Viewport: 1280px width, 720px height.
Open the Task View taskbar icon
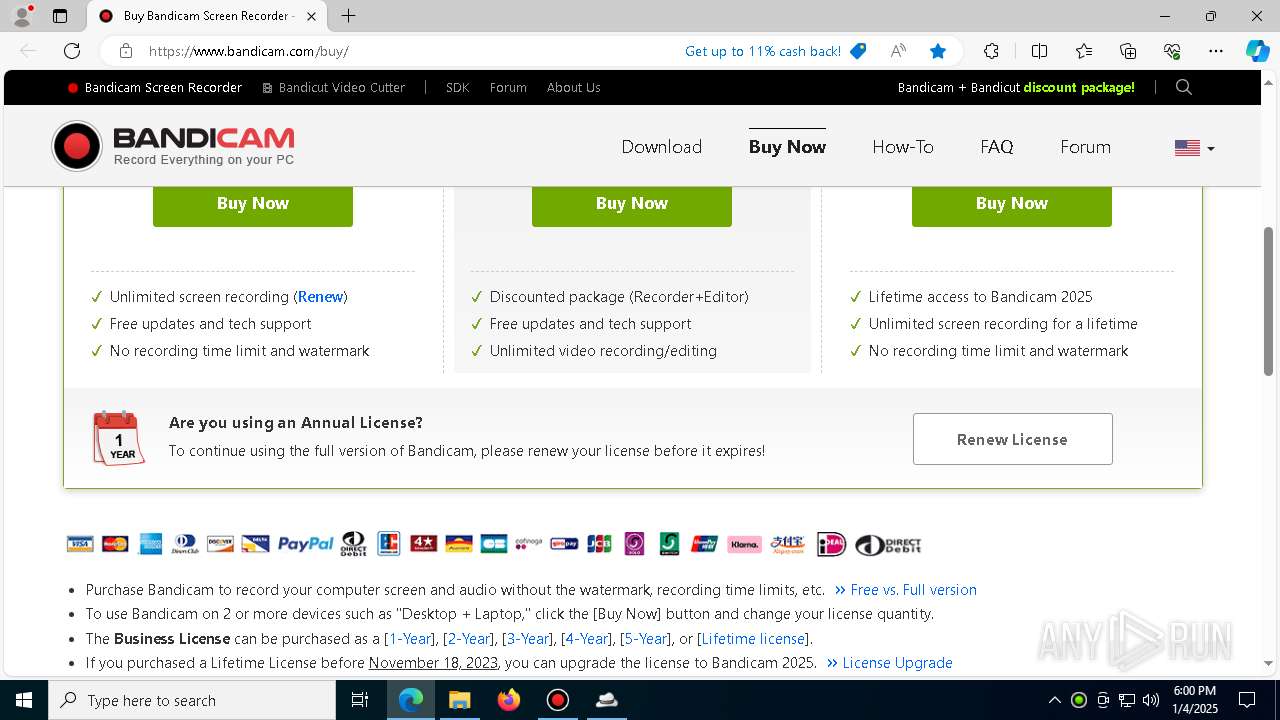(x=360, y=700)
